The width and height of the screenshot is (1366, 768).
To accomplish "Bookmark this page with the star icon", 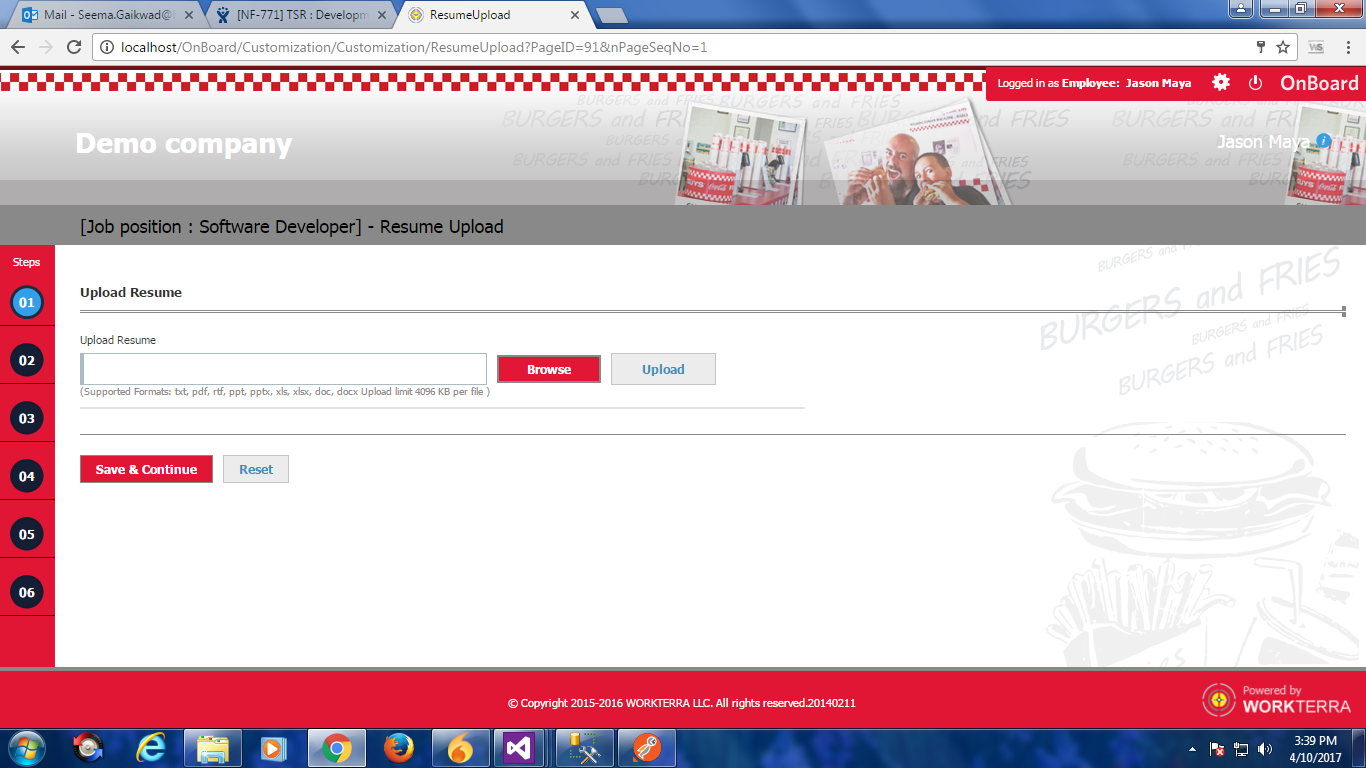I will pos(1283,47).
